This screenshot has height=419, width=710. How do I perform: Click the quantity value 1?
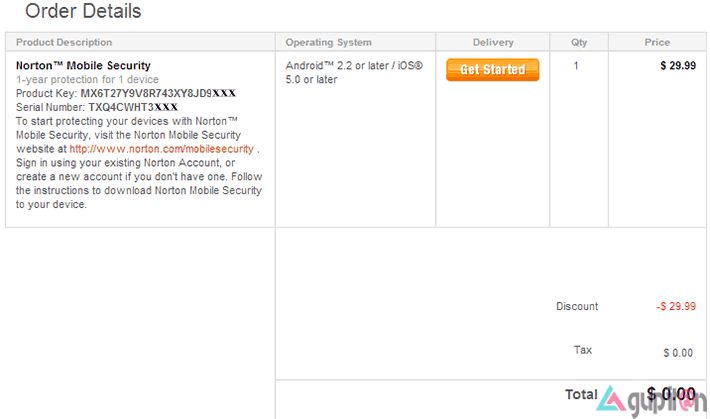(x=576, y=66)
